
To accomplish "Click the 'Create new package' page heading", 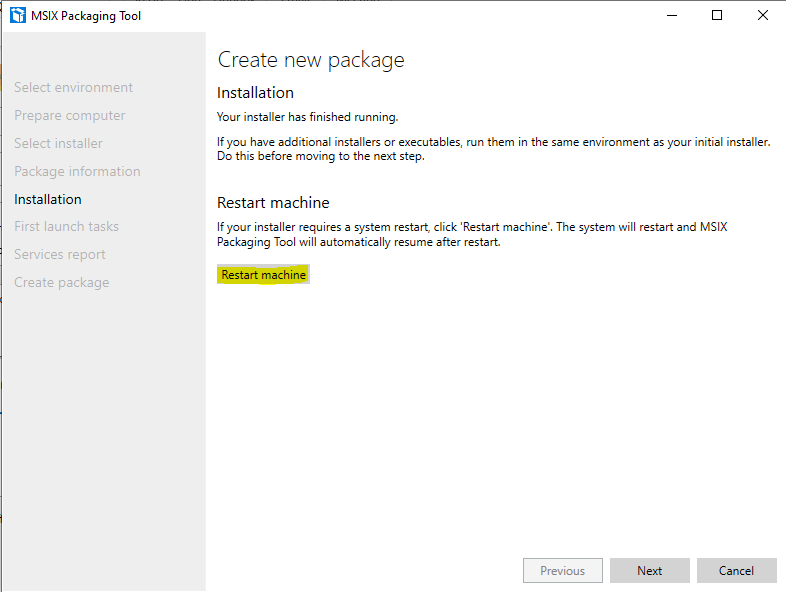I will point(311,60).
